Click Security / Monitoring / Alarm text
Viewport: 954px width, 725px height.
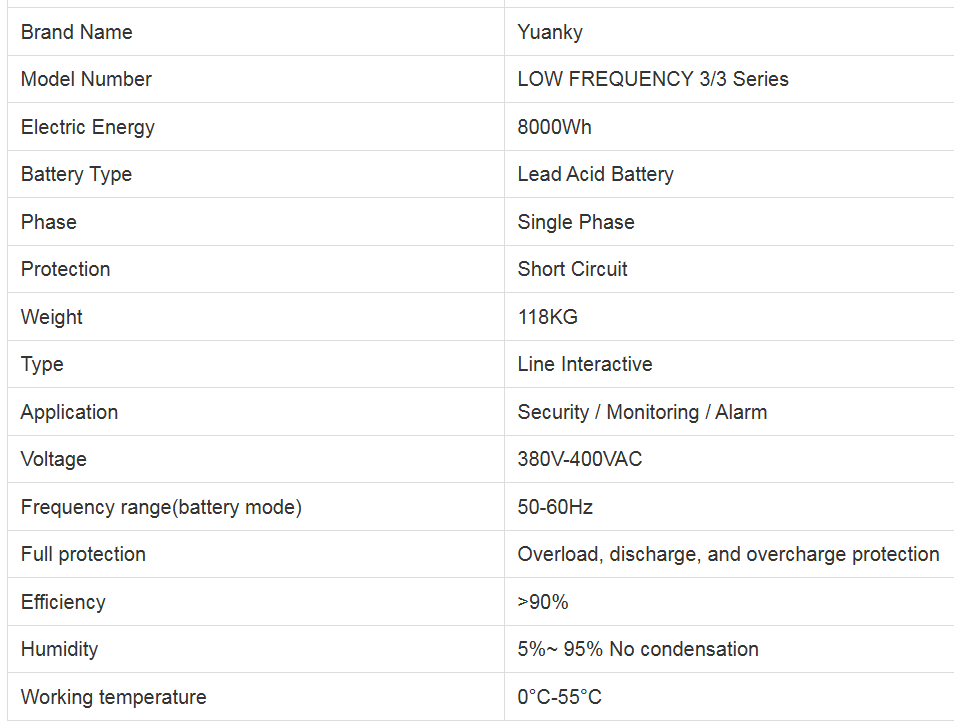coord(642,412)
